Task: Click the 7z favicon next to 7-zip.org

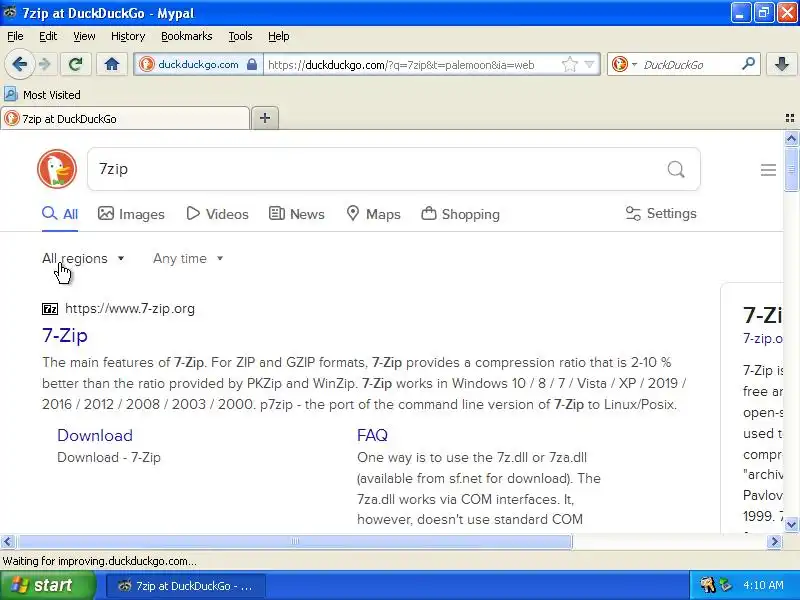Action: click(x=50, y=309)
